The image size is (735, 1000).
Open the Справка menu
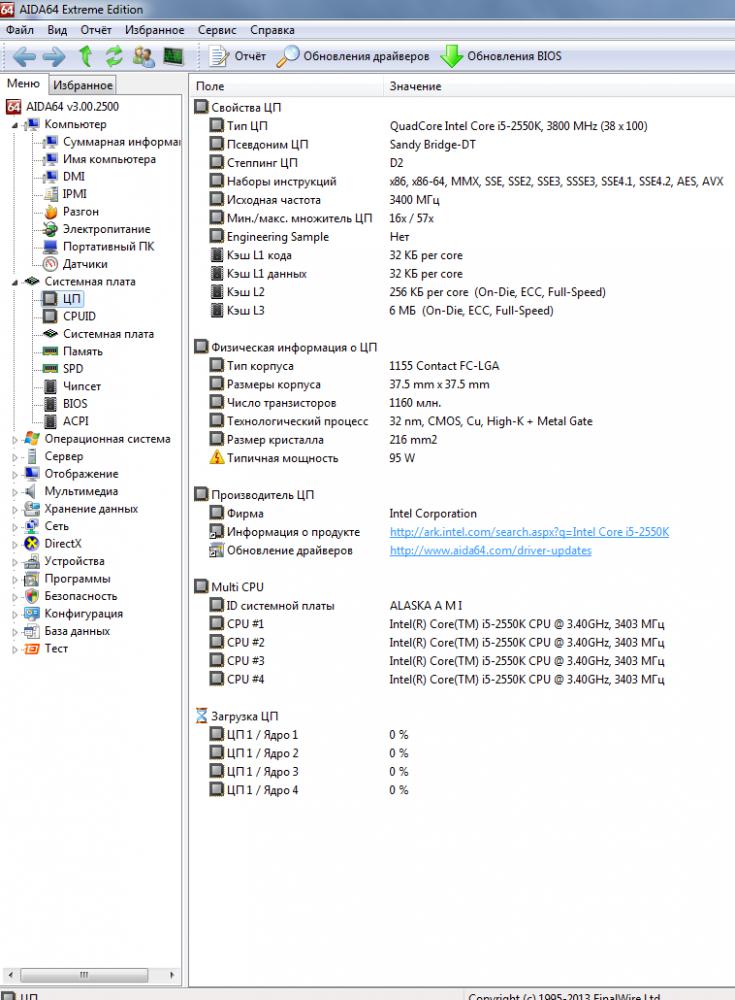[x=272, y=30]
